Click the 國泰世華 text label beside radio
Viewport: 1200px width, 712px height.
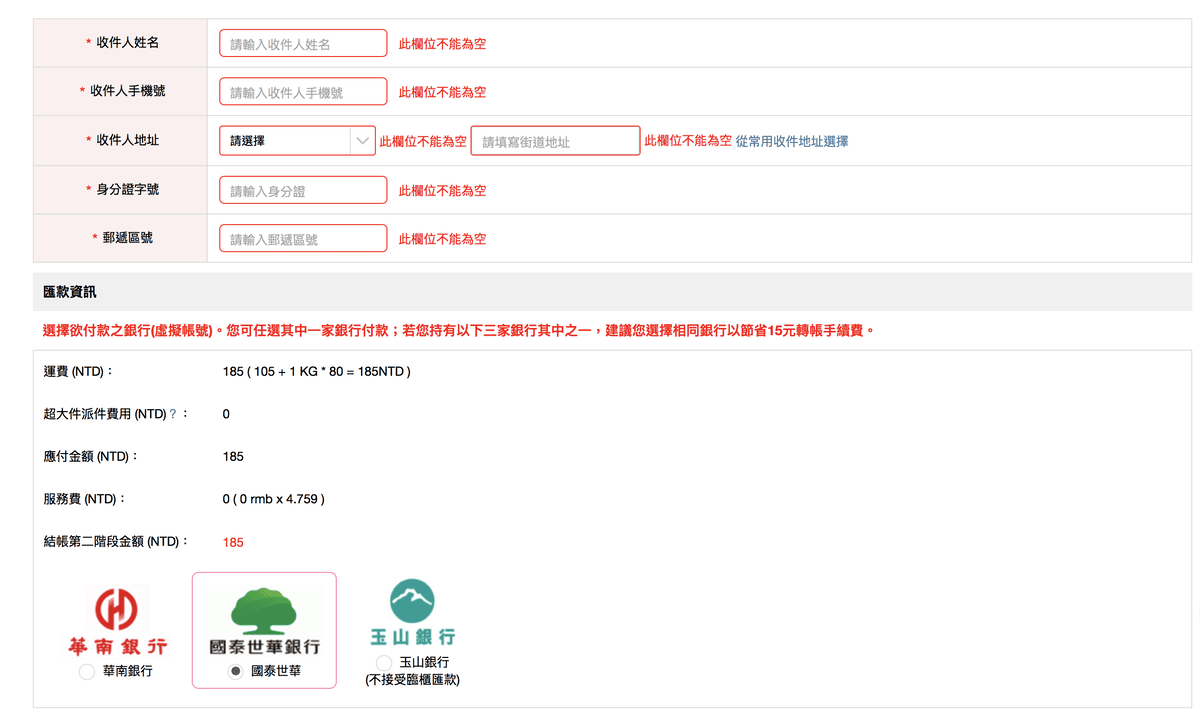(x=276, y=672)
